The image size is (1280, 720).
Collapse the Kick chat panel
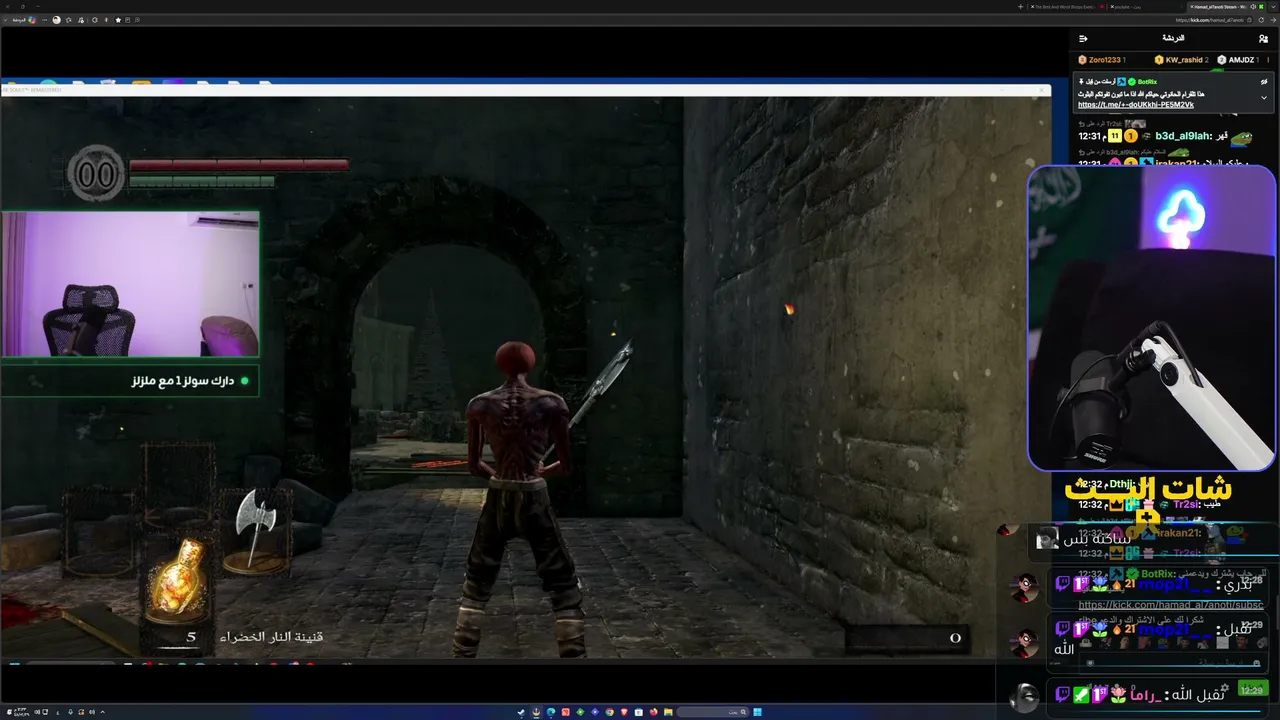click(1083, 39)
